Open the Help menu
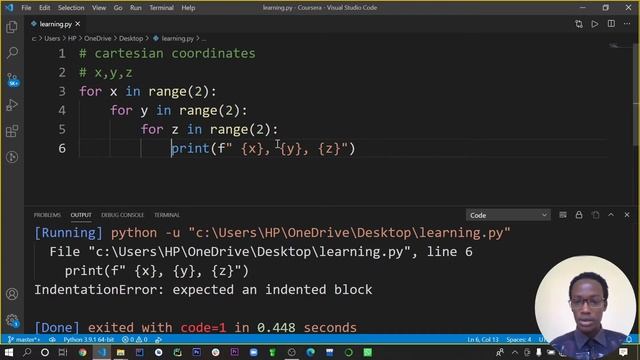 click(188, 8)
